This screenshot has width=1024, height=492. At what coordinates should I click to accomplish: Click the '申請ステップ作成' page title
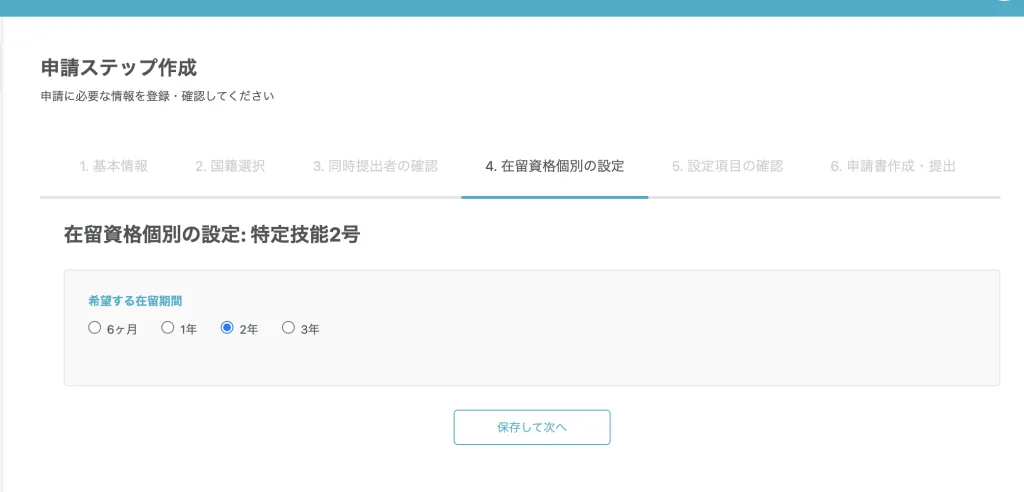[118, 68]
